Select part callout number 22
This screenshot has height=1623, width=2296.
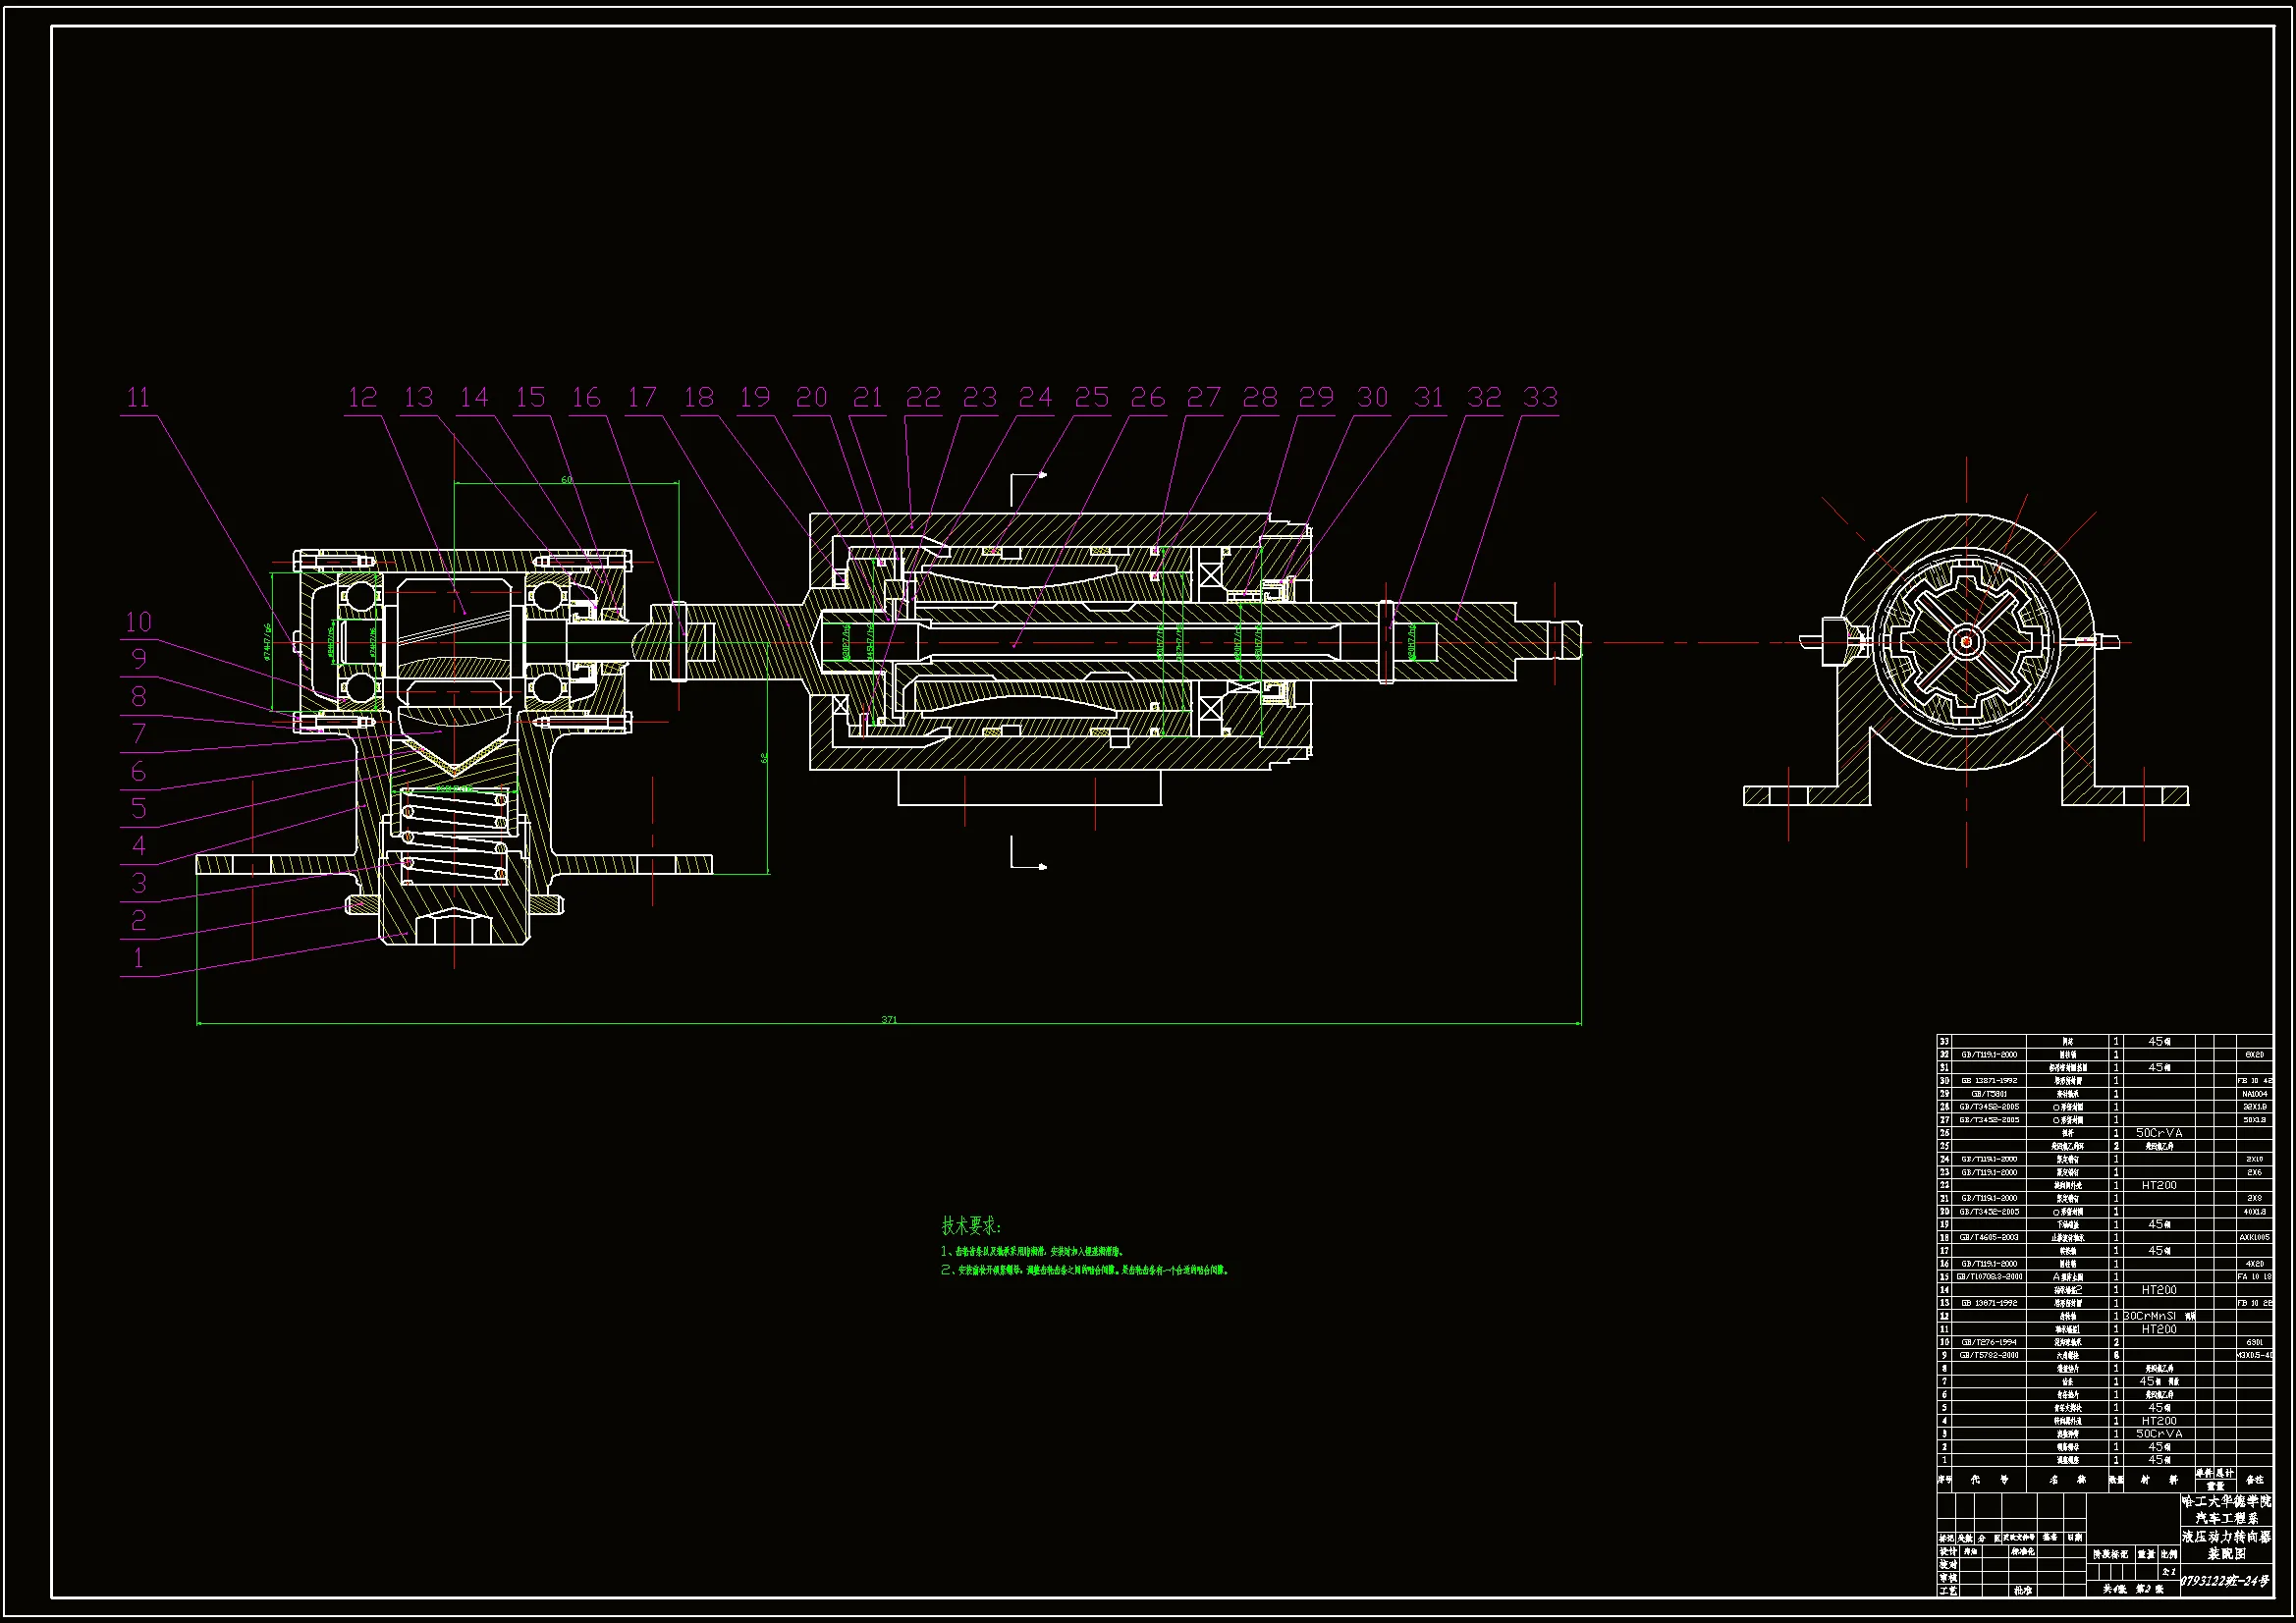(x=923, y=398)
